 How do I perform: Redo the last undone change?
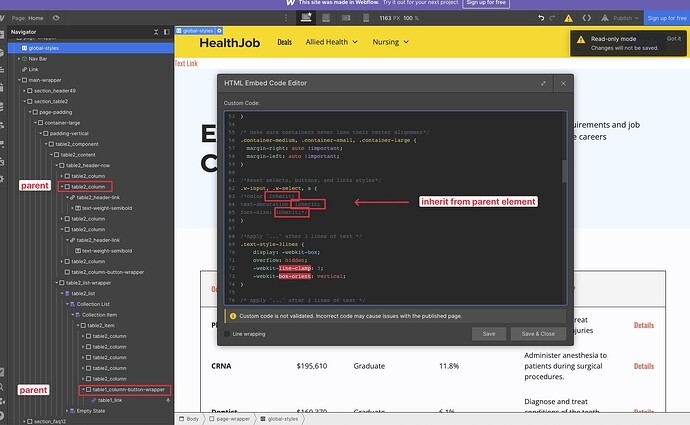click(x=552, y=18)
